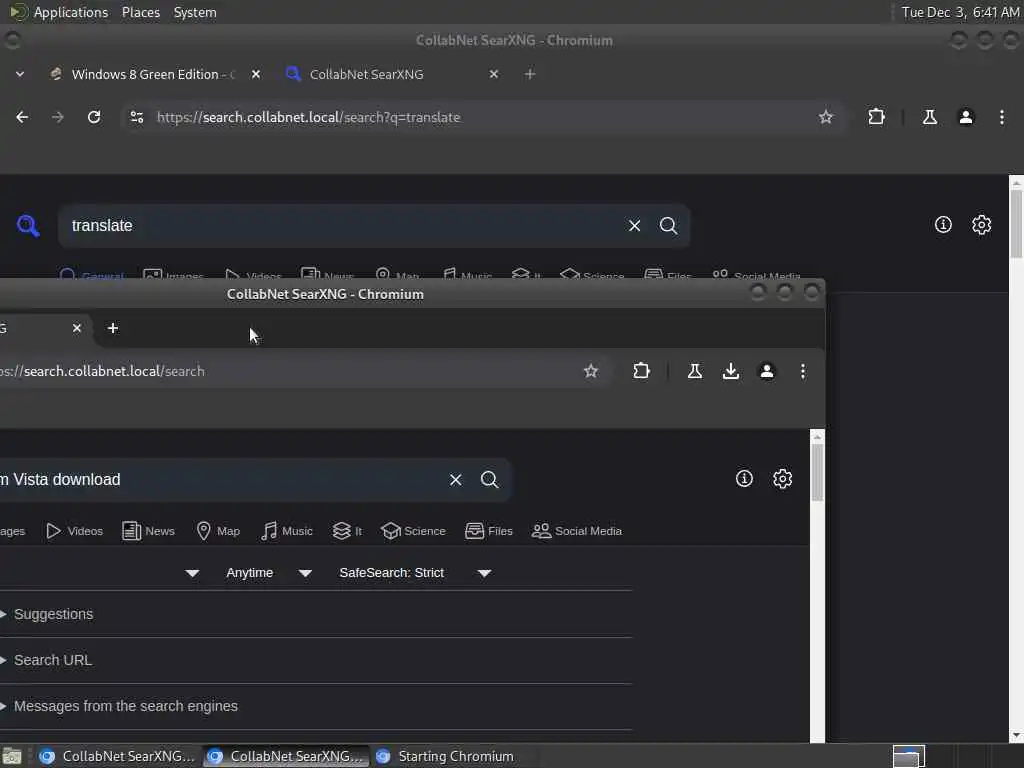Viewport: 1024px width, 768px height.
Task: Open Chrome Labs flask in front window
Action: [x=694, y=371]
